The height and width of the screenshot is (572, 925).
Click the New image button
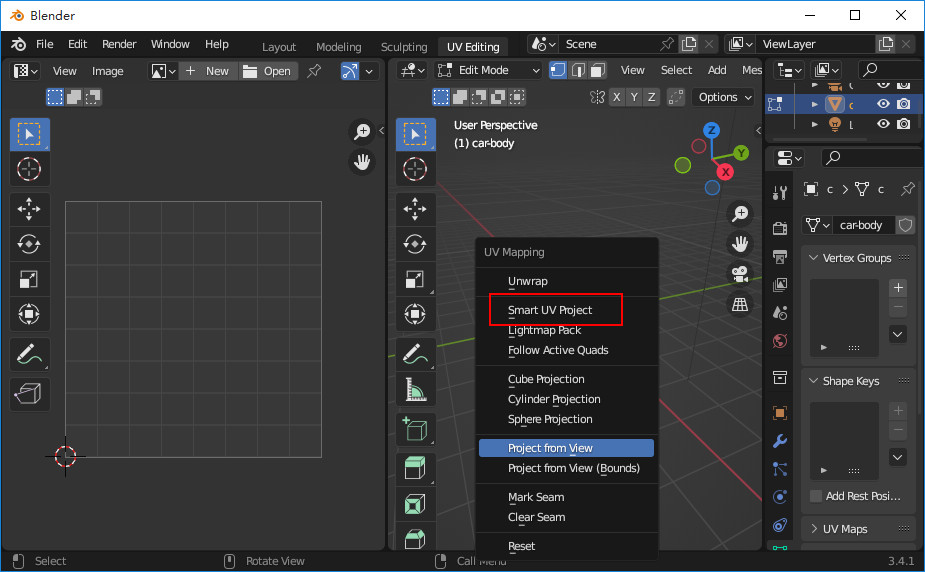click(207, 71)
